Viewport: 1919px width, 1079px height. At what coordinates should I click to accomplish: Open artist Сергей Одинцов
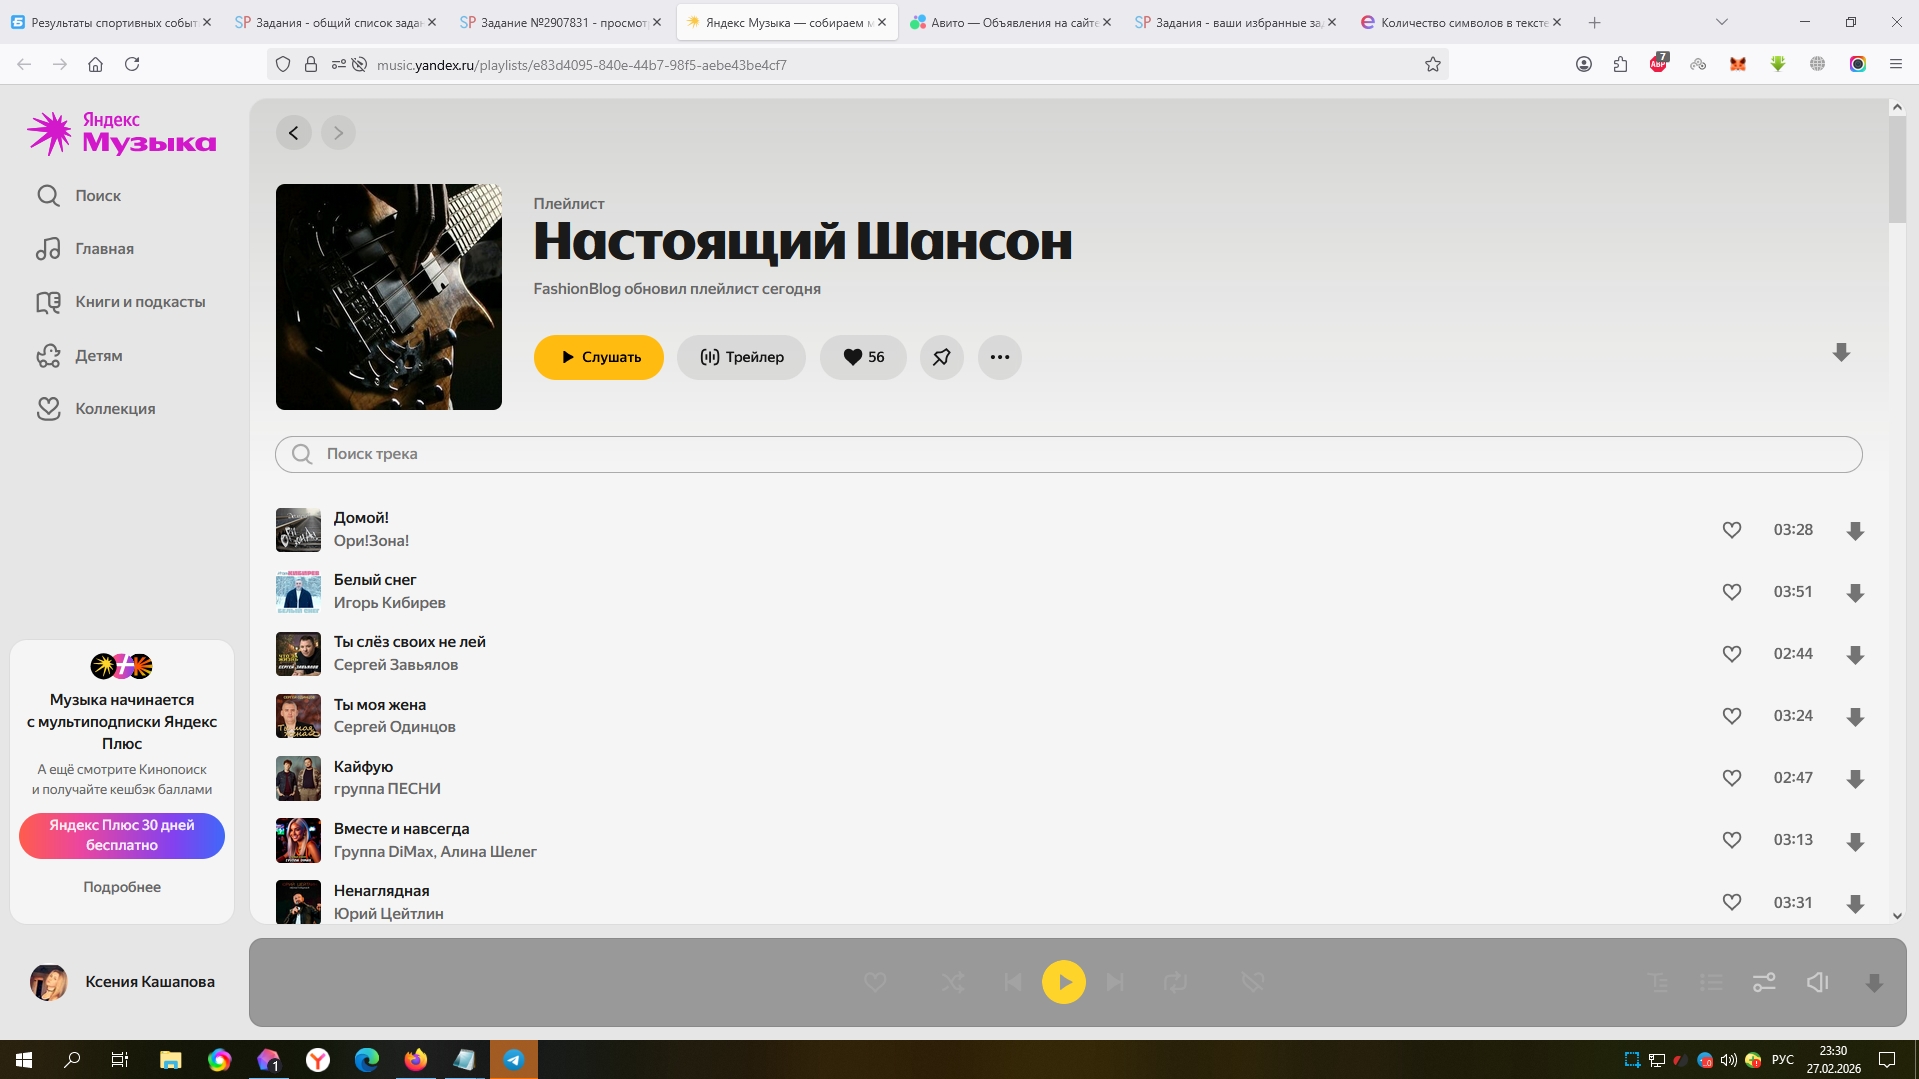(395, 727)
